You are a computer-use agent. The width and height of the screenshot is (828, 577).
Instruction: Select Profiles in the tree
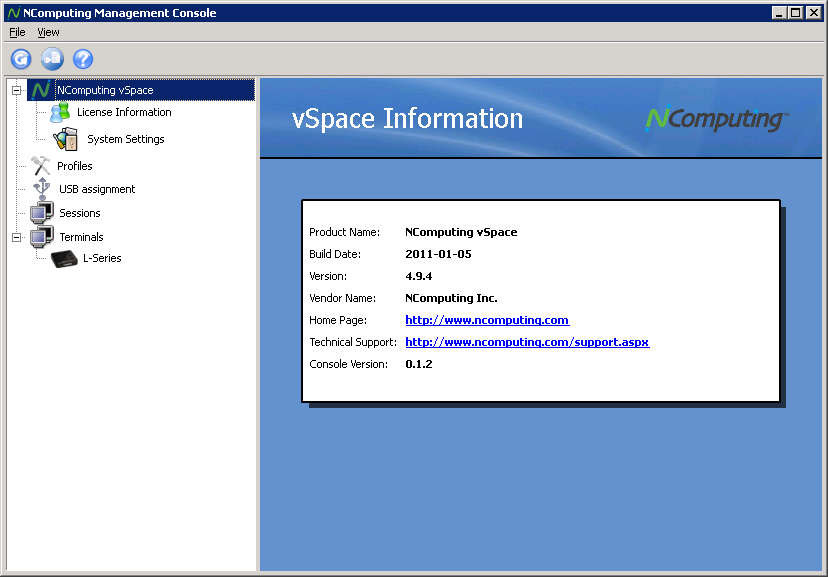pos(74,166)
